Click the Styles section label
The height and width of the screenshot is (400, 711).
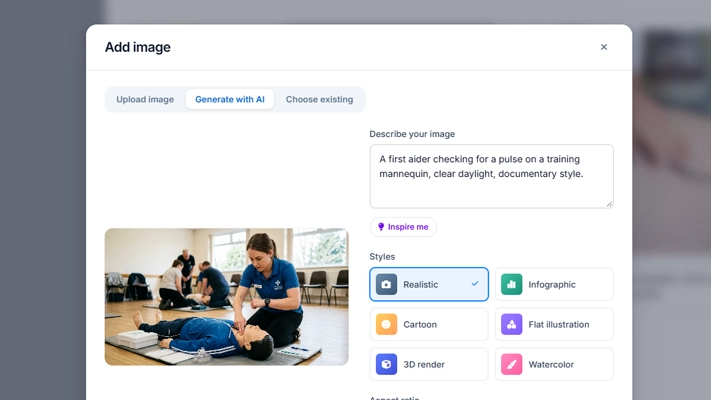pyautogui.click(x=382, y=257)
